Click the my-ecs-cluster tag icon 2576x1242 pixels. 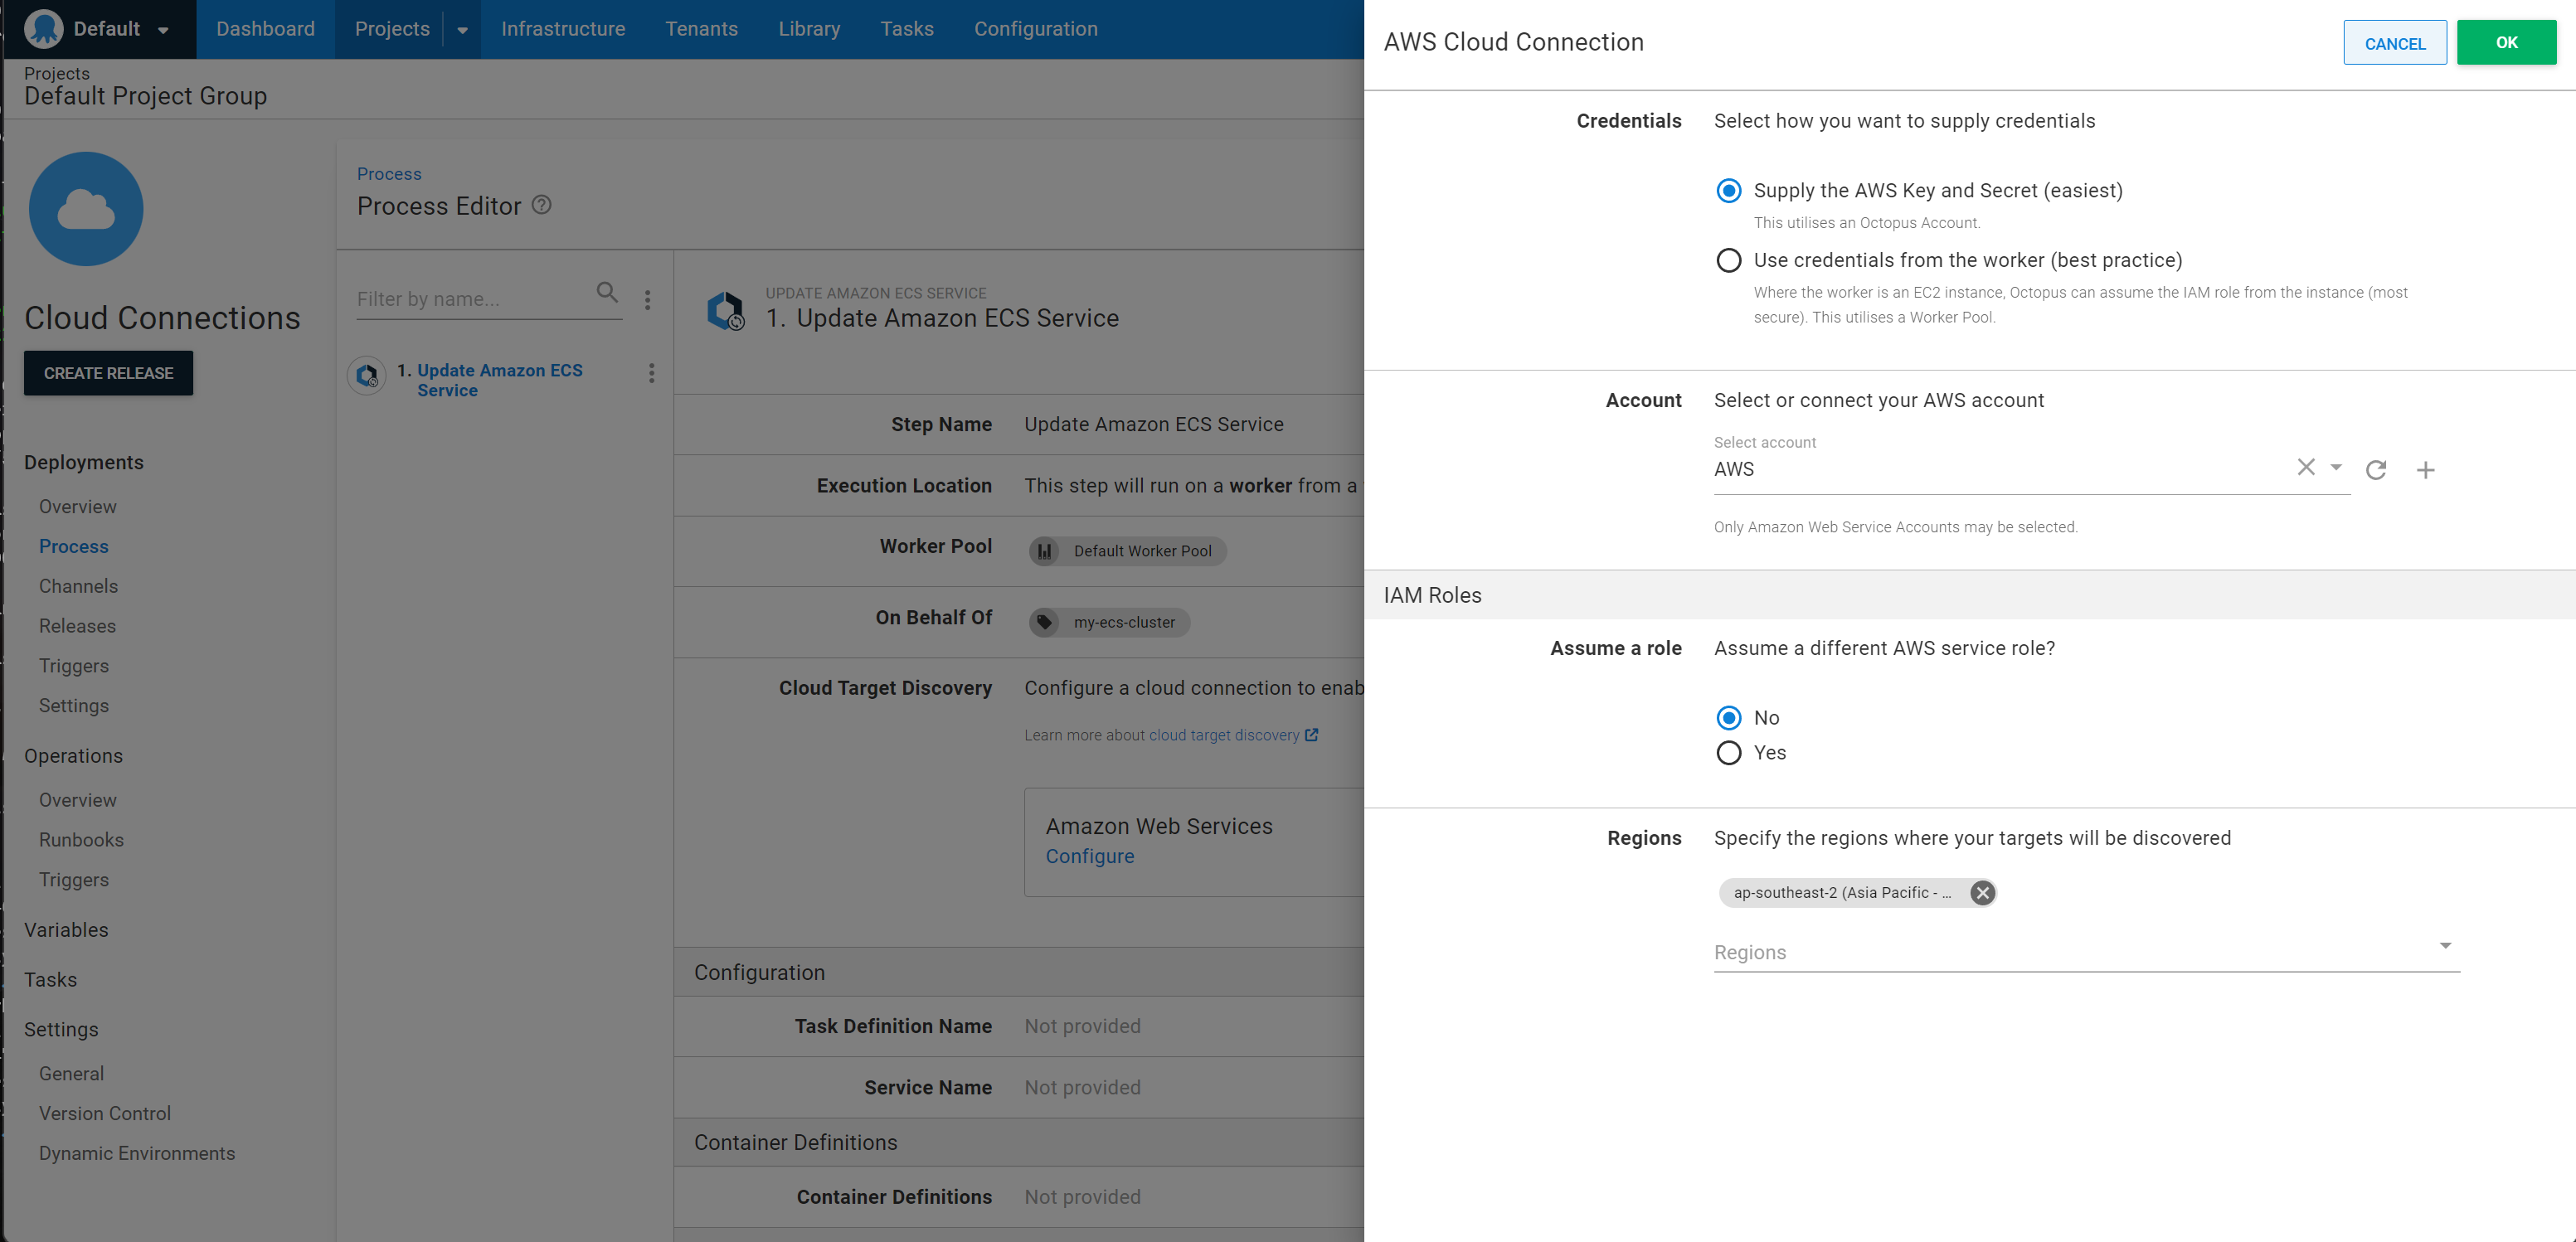pos(1044,622)
